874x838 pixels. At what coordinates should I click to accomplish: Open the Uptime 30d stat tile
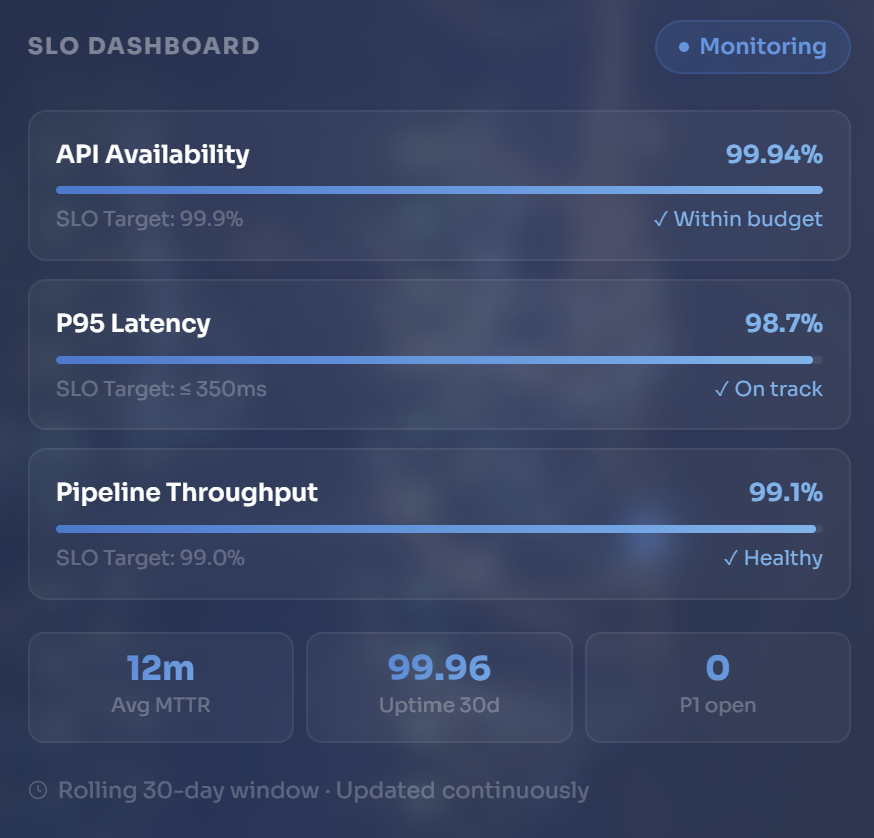click(439, 687)
